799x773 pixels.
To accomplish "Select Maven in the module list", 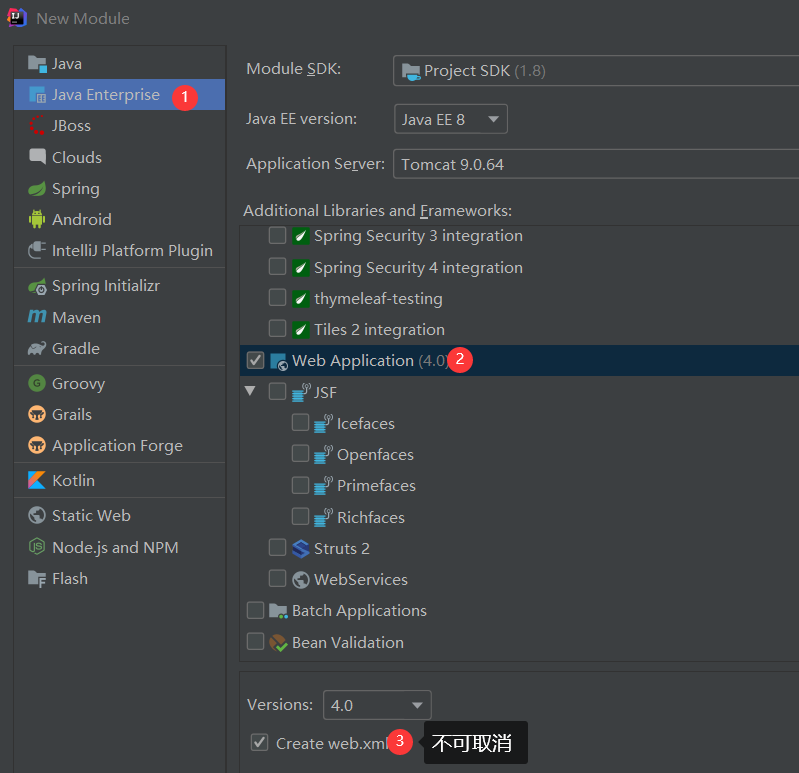I will (x=119, y=317).
